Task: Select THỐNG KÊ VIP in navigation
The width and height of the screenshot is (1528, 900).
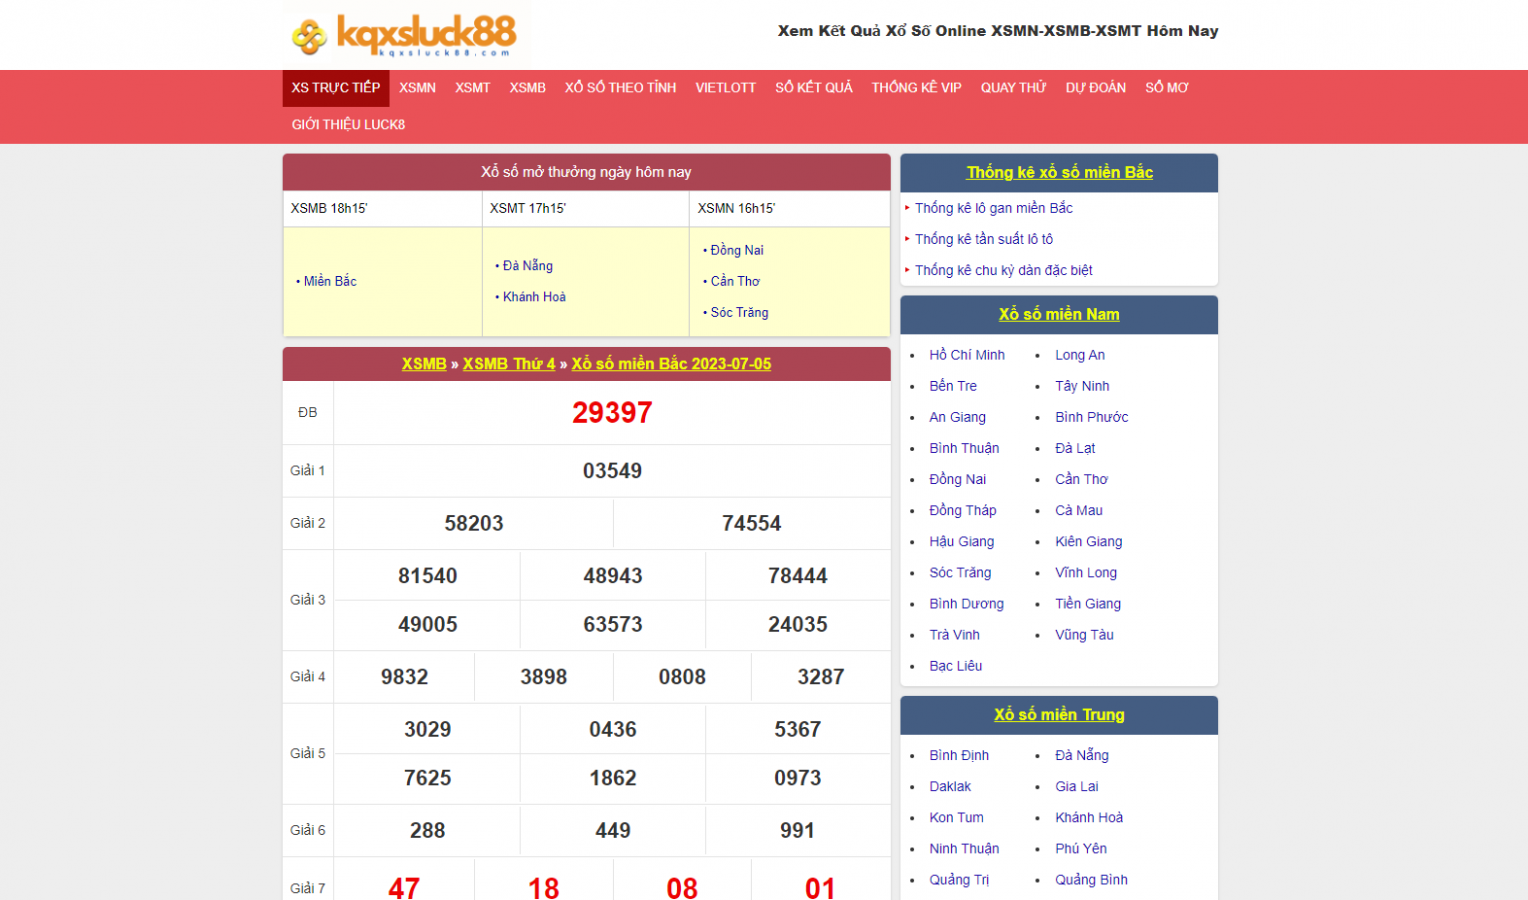Action: pos(916,88)
